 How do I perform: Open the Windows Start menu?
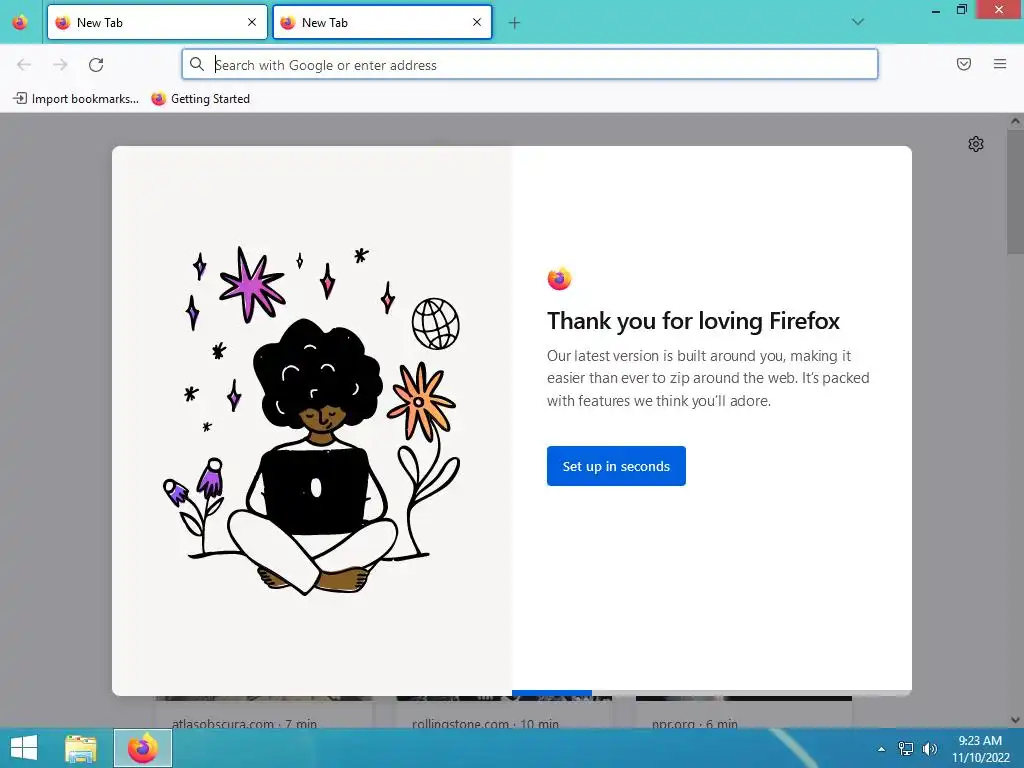[x=24, y=748]
